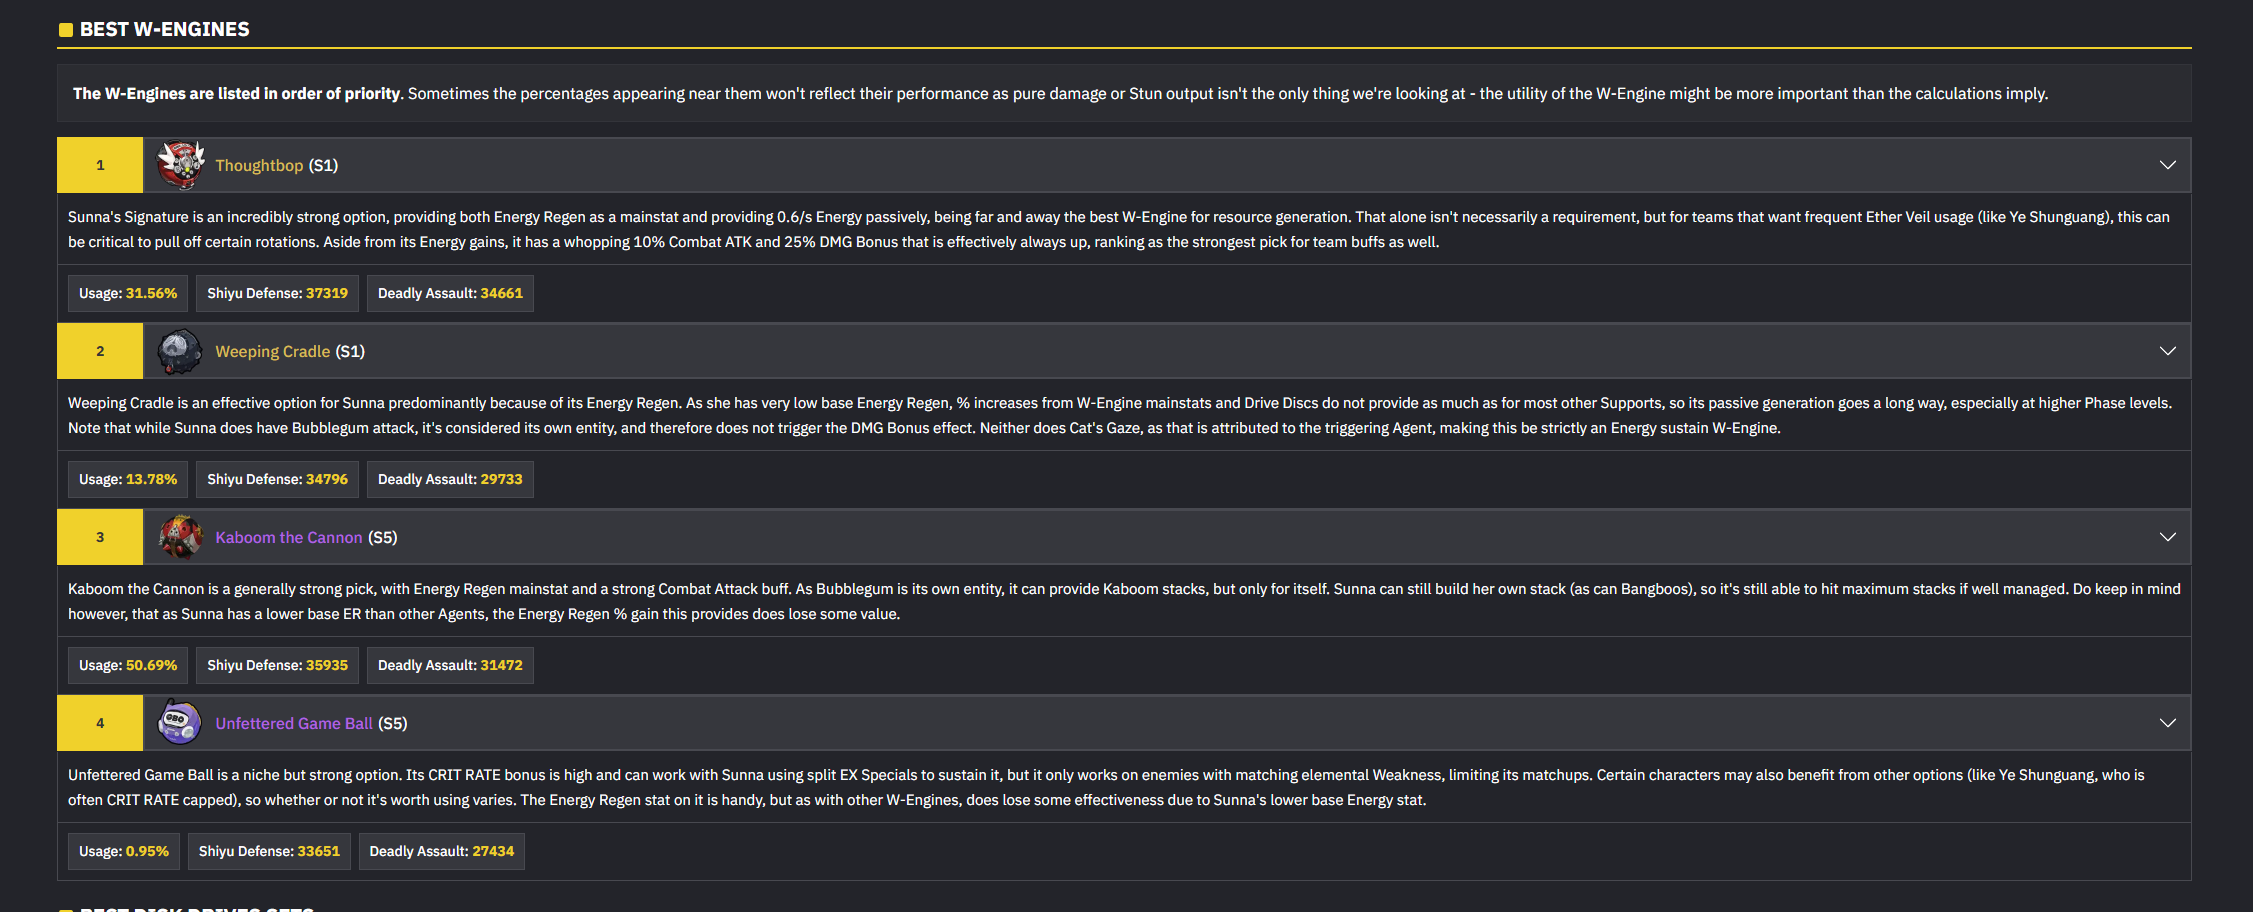Image resolution: width=2253 pixels, height=912 pixels.
Task: Click the yellow rank 1 badge
Action: [100, 165]
